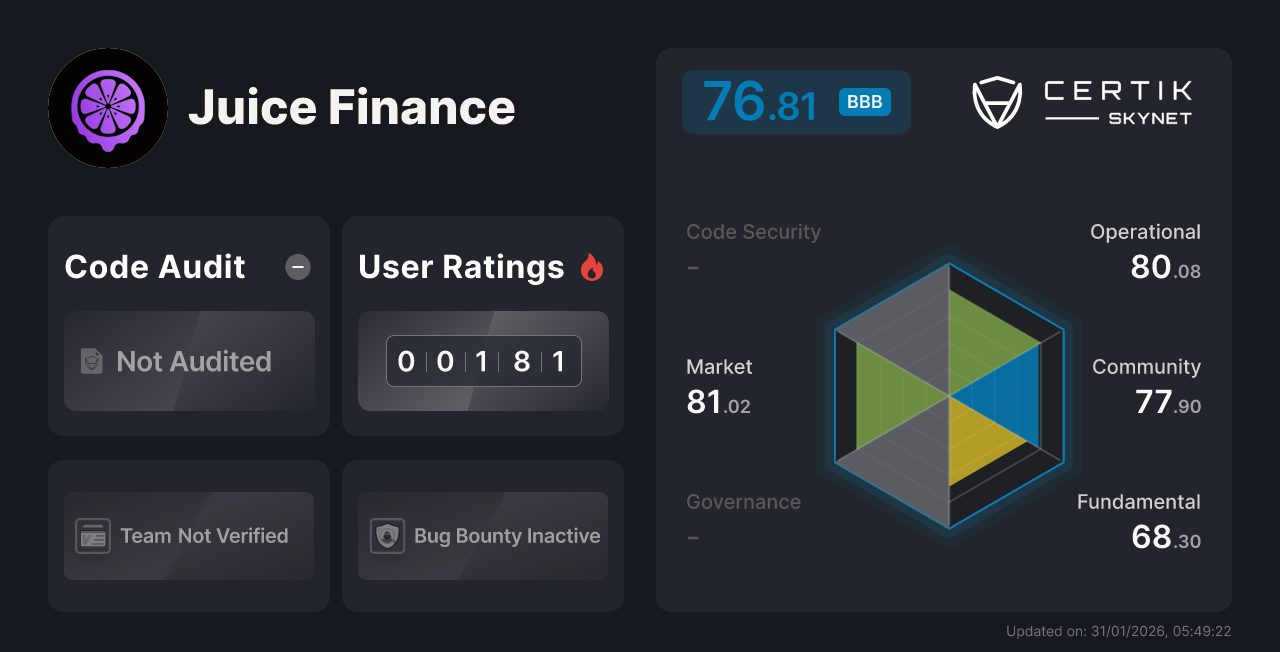Open the Updated on timestamp link
The height and width of the screenshot is (652, 1280).
pos(1119,631)
